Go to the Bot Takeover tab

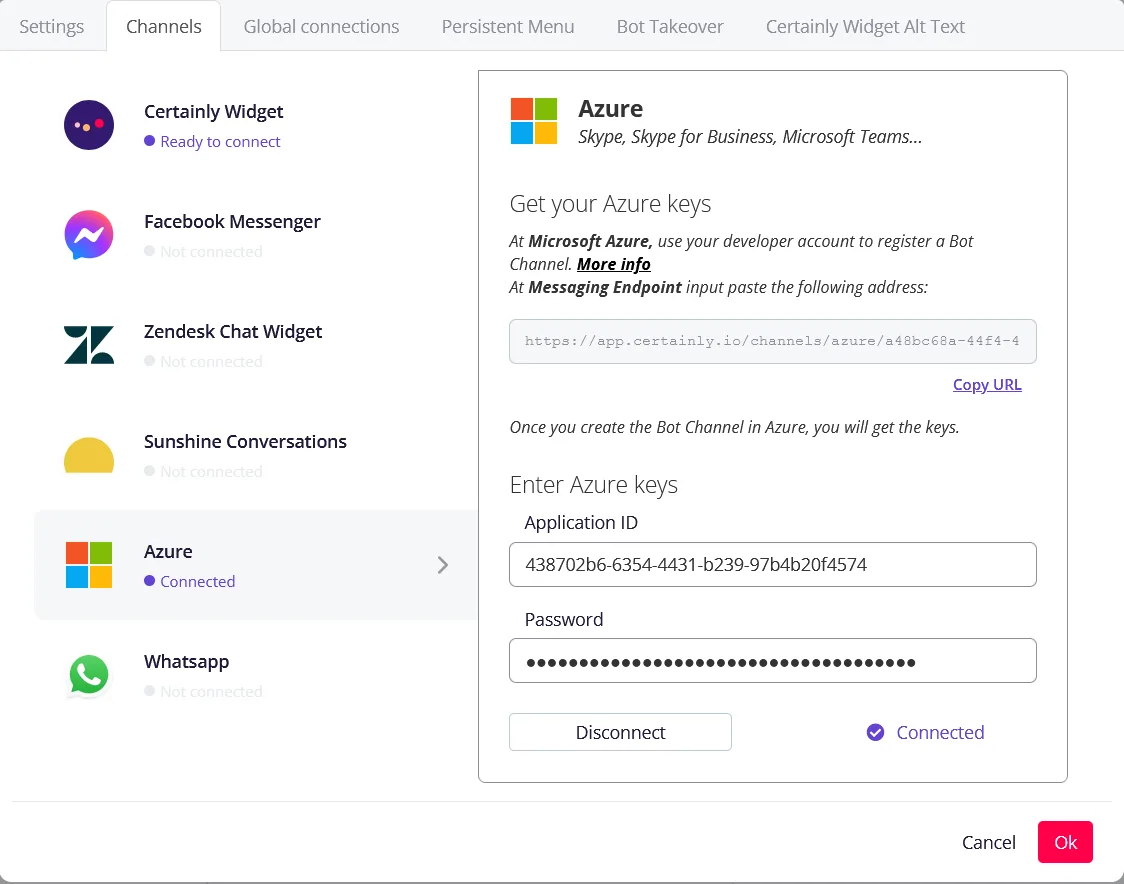click(x=670, y=27)
